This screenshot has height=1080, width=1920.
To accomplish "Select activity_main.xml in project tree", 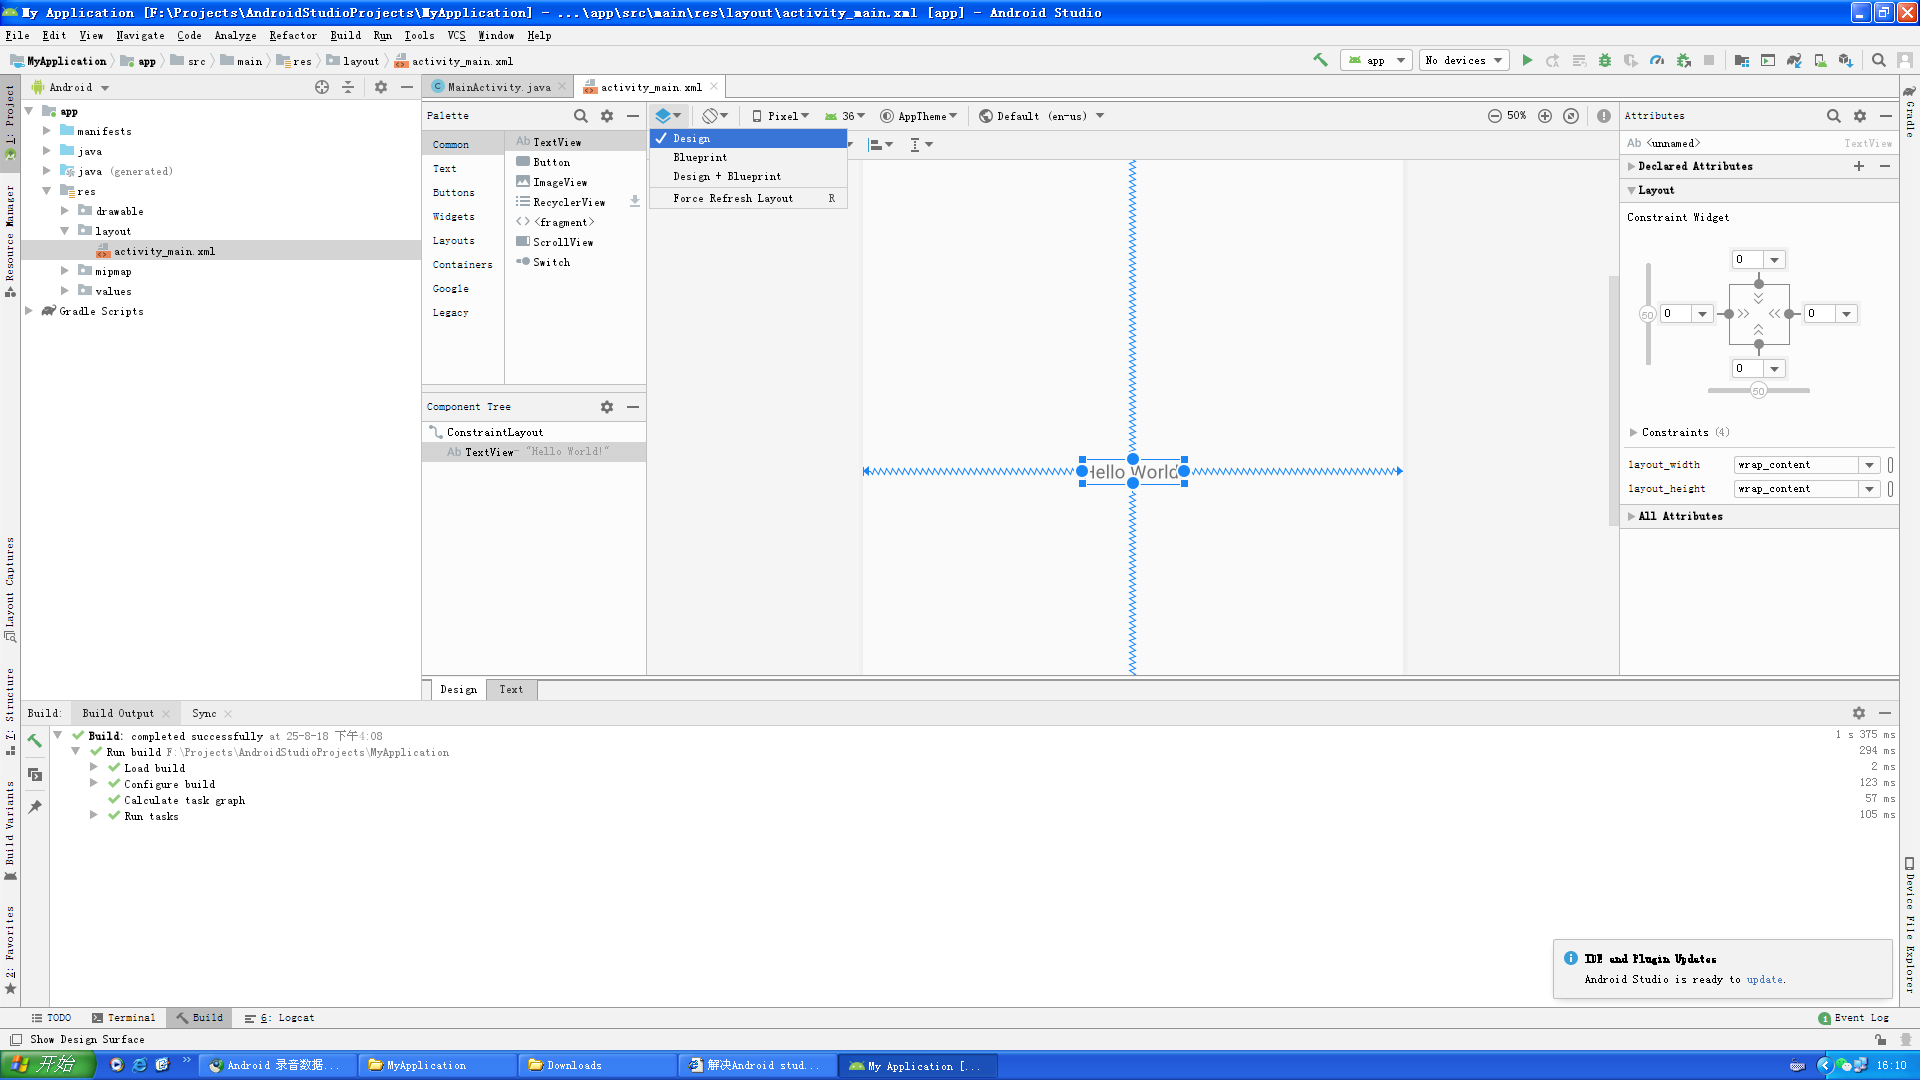I will tap(163, 251).
